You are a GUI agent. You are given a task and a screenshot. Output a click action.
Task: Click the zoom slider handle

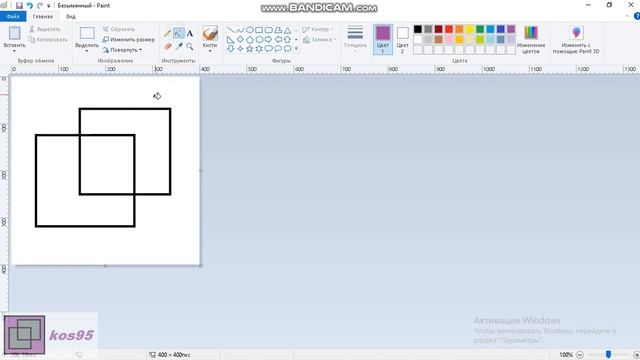click(609, 355)
